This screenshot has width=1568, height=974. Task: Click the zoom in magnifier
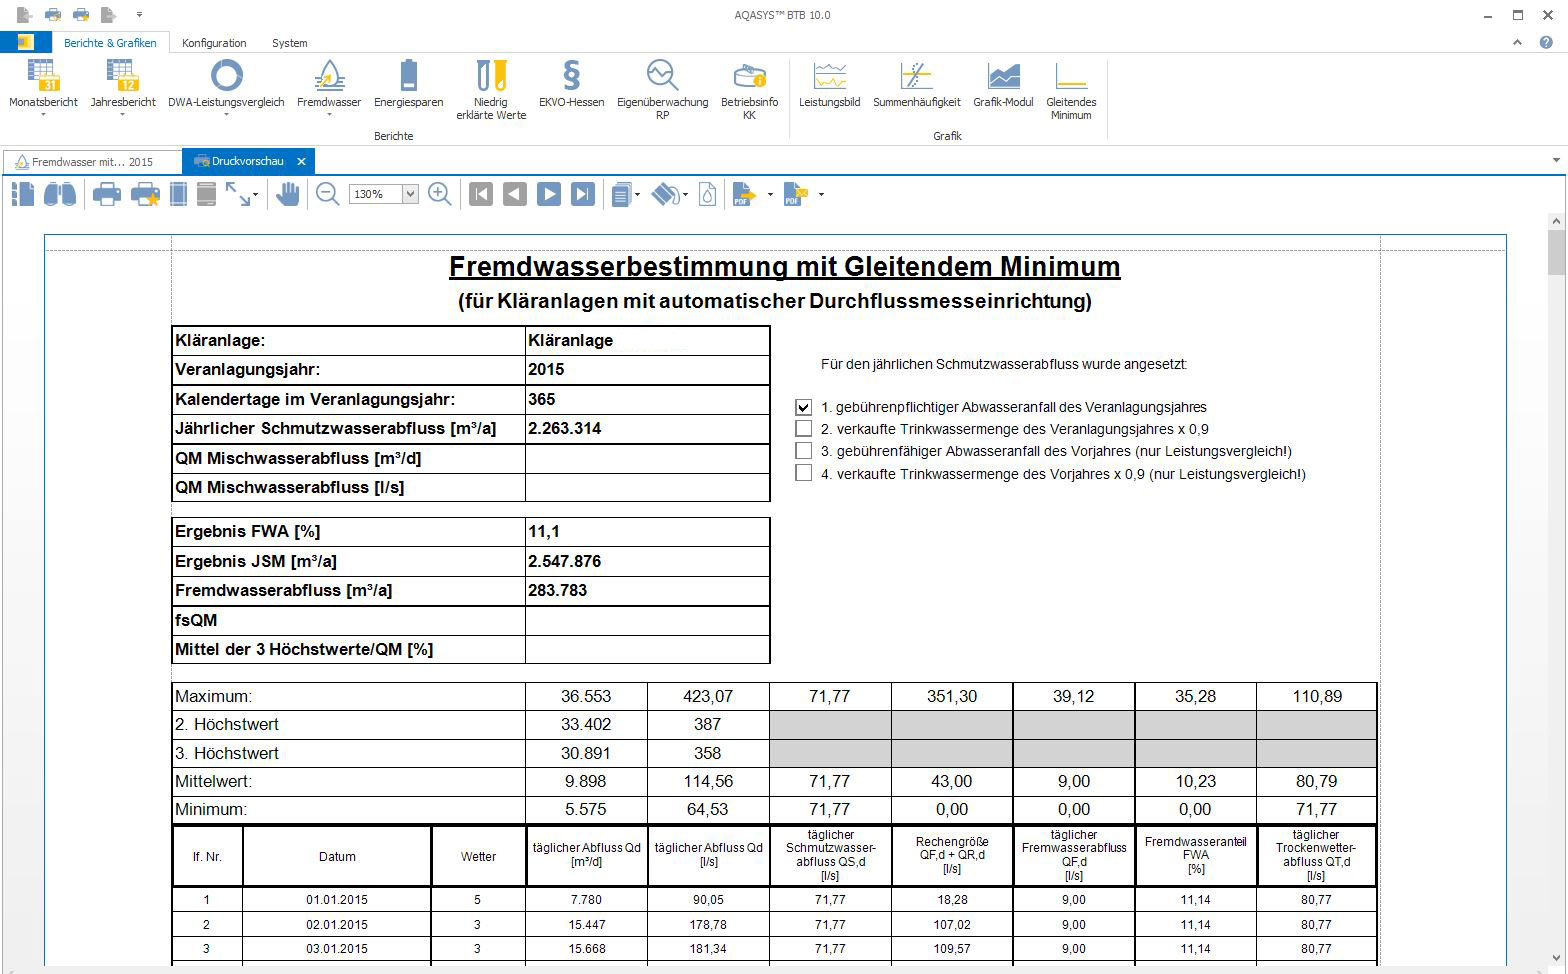click(439, 194)
